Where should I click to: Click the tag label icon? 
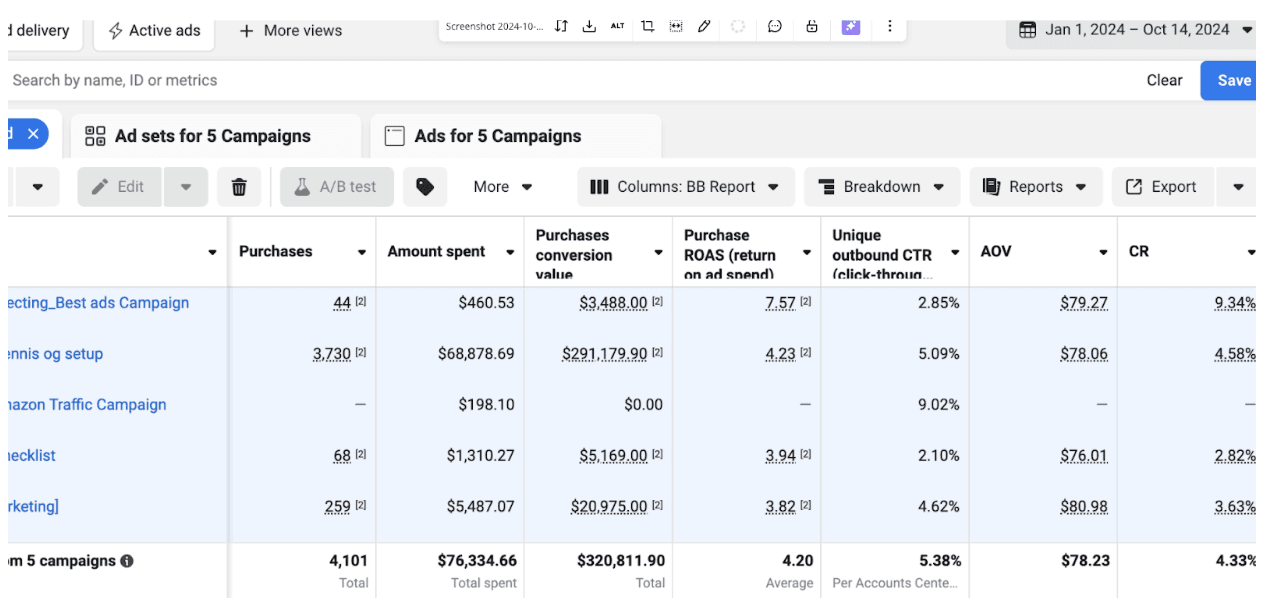425,187
